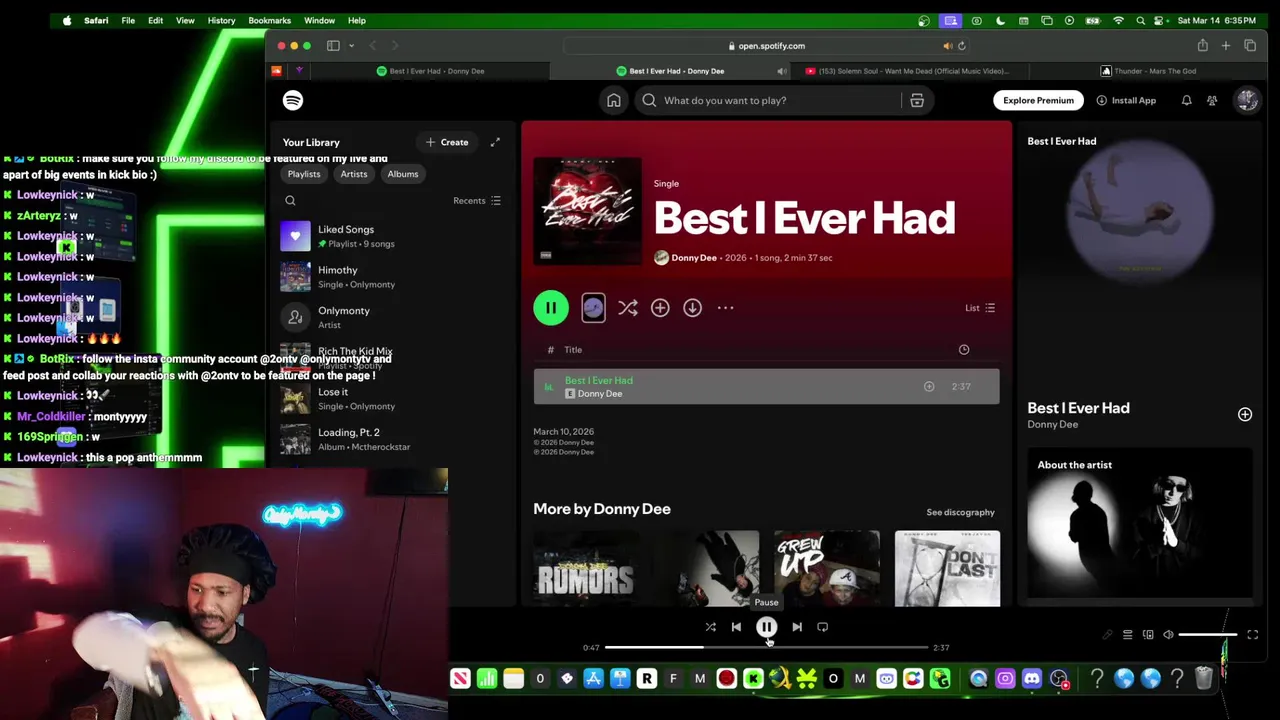Open Himothy single in library

pos(392,277)
